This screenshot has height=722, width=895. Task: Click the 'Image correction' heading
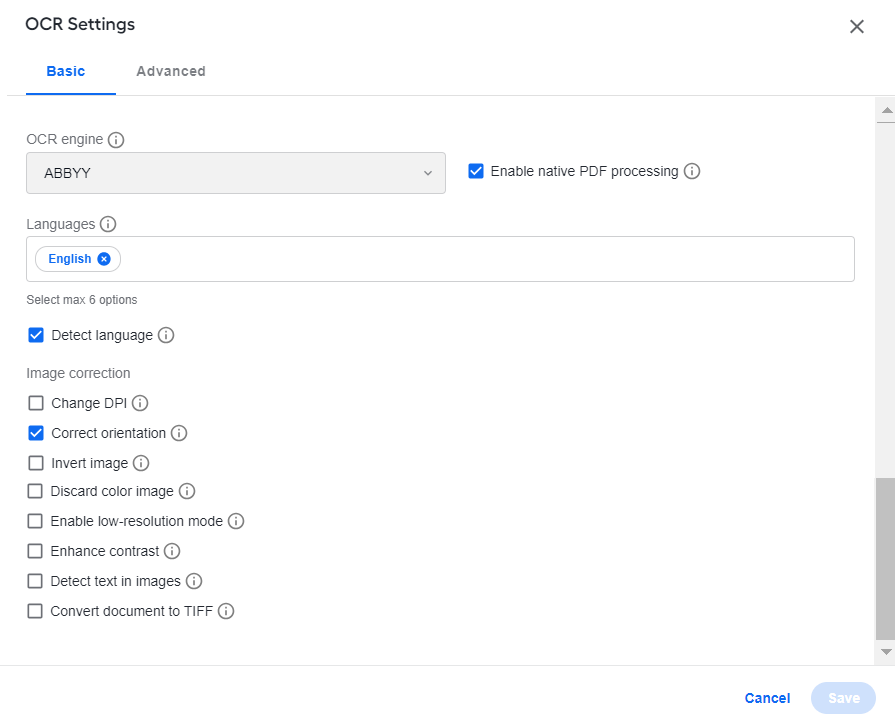[78, 373]
